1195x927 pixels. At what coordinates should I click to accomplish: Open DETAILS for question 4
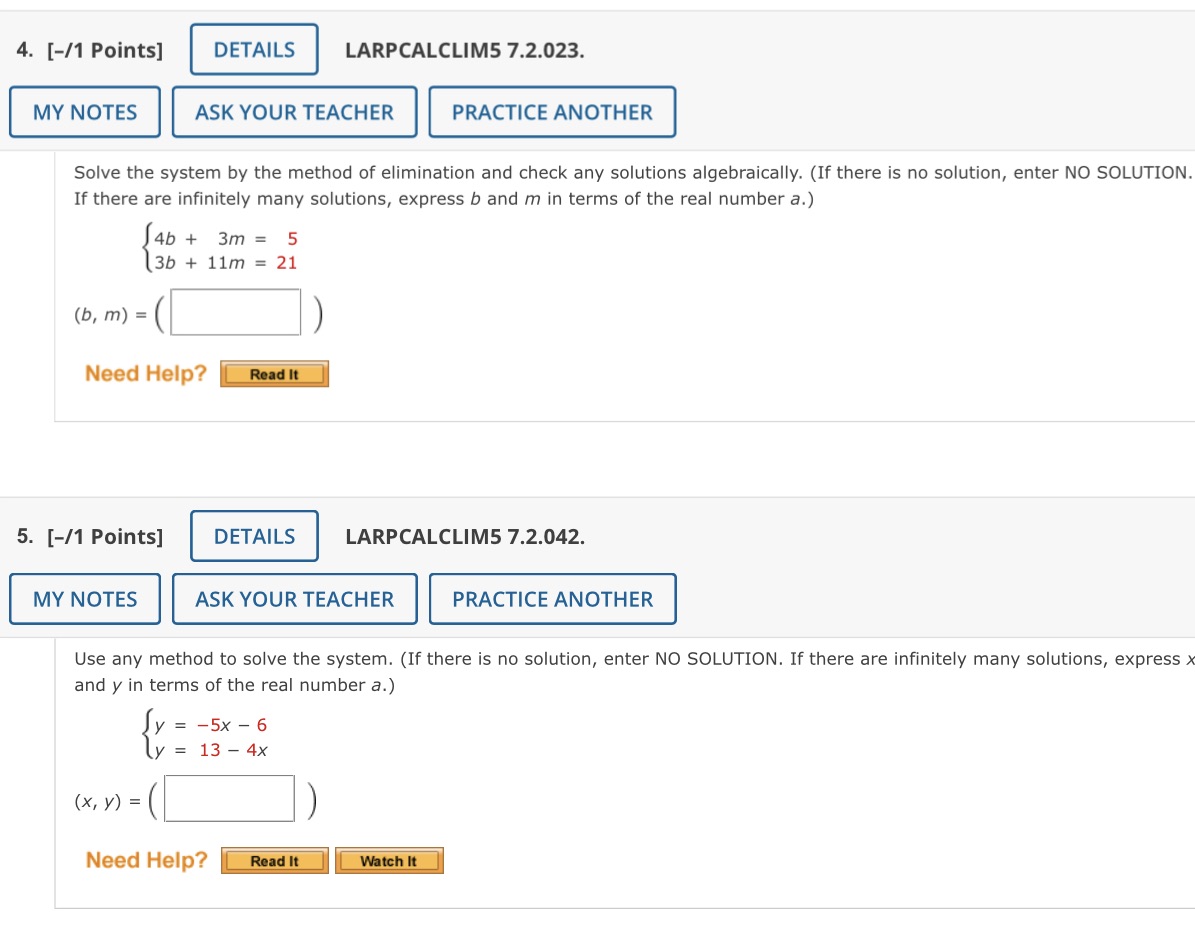(253, 49)
